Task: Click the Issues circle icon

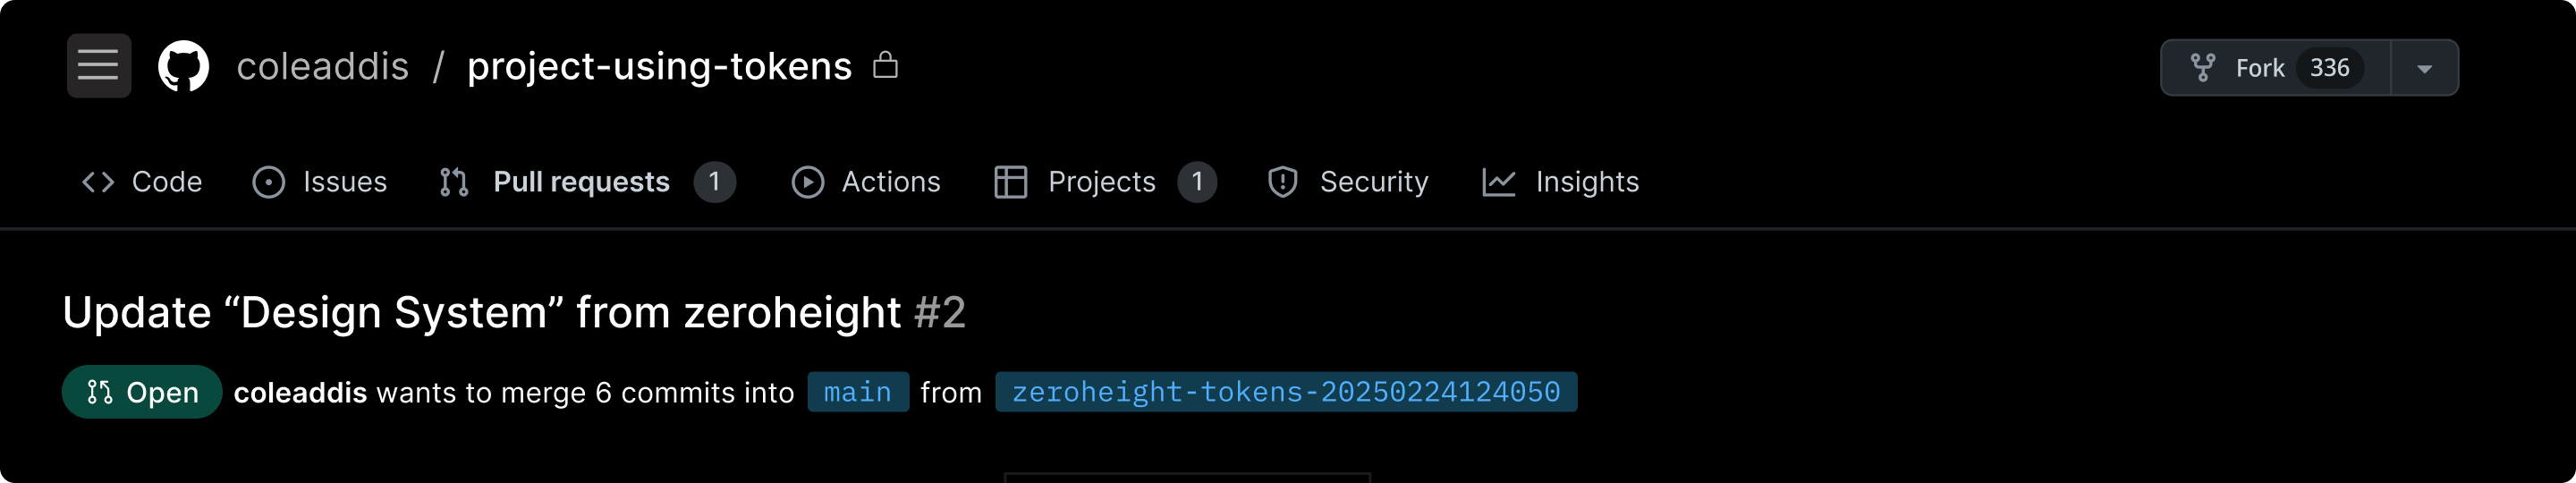Action: 268,182
